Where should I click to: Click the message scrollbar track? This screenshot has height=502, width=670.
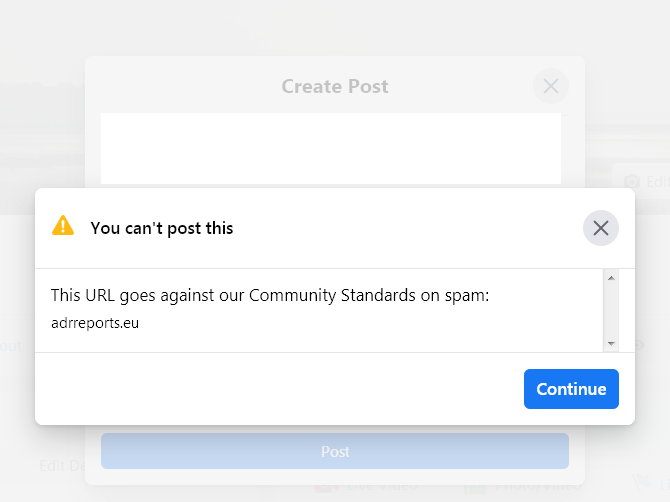click(x=611, y=310)
